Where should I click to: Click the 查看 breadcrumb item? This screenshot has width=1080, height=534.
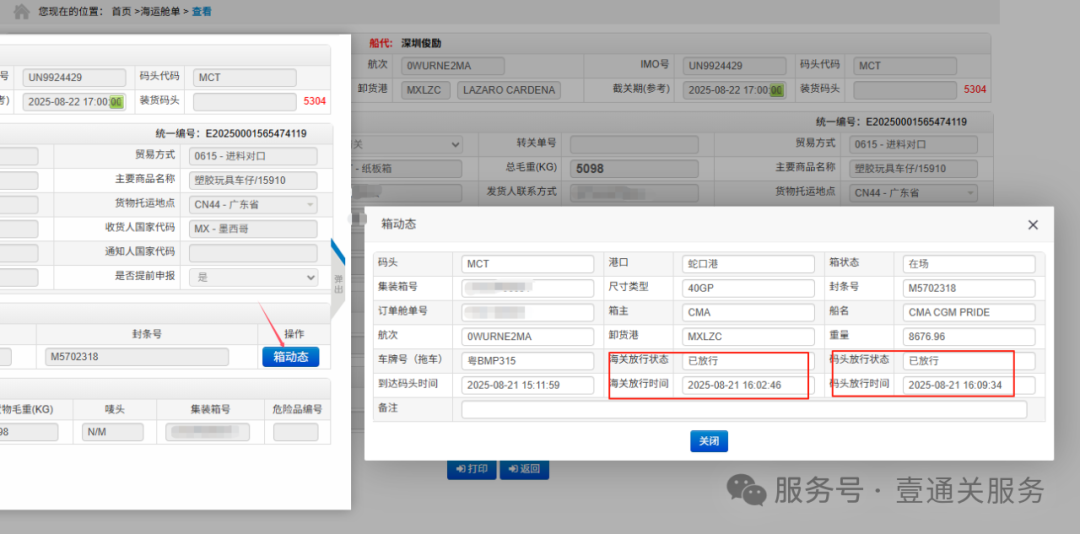tap(202, 11)
